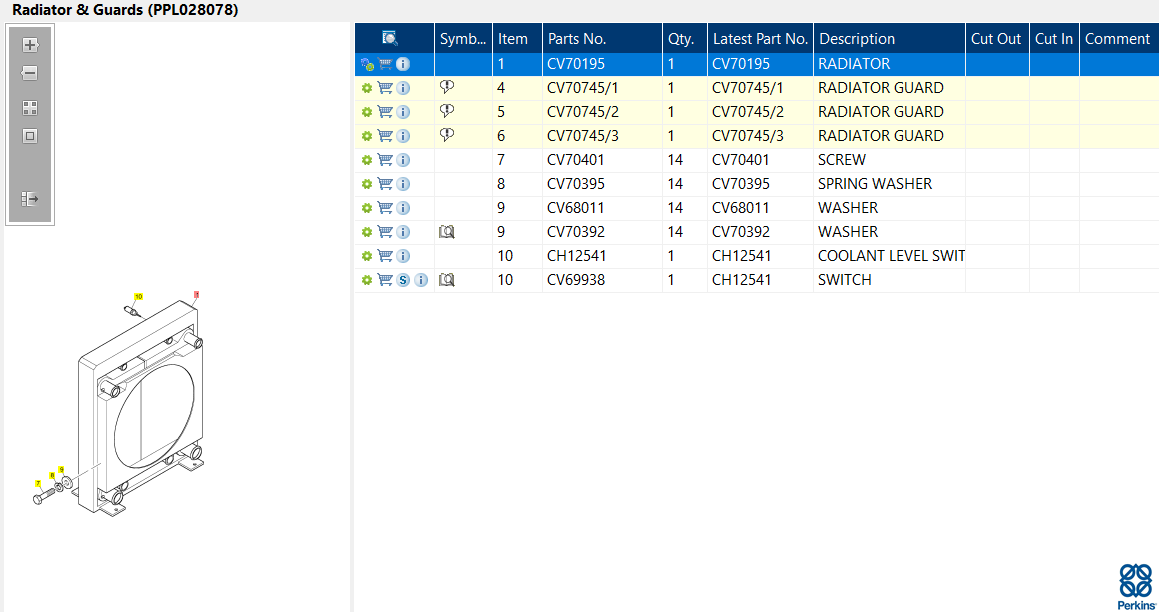The image size is (1159, 612).
Task: Select callout 10 on the diagram
Action: point(138,296)
